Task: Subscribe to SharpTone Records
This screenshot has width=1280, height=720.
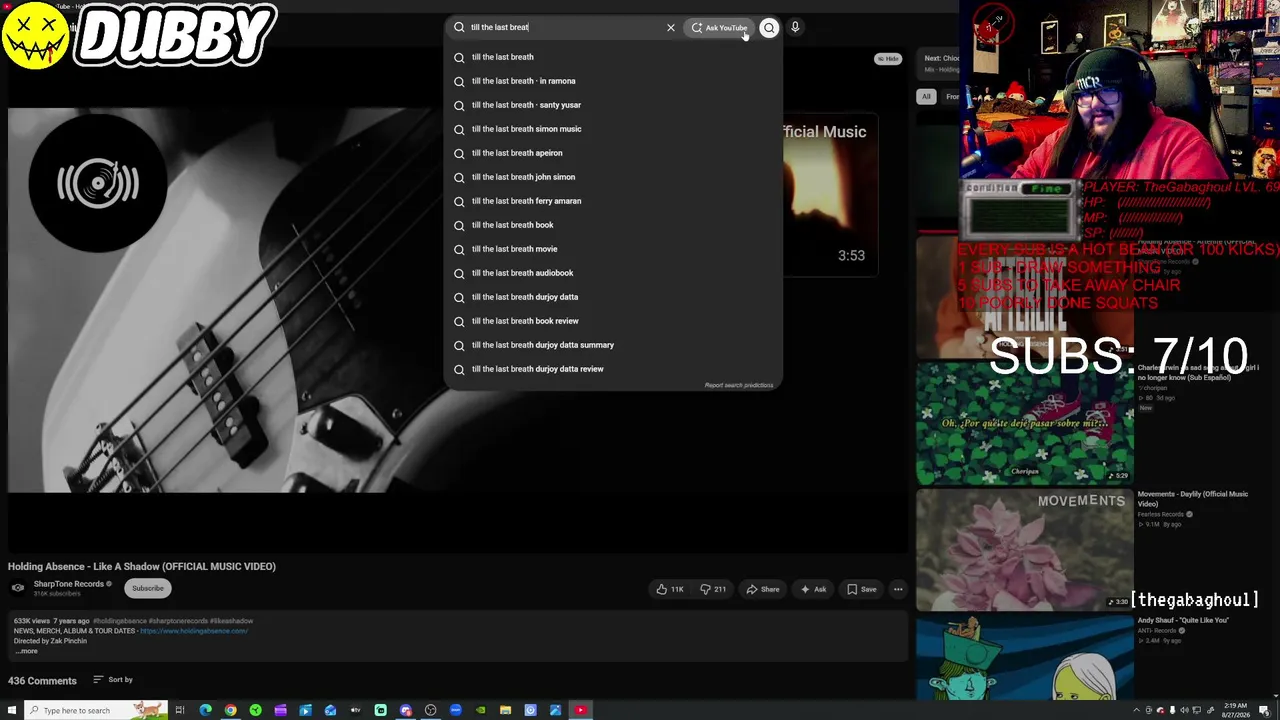Action: [148, 588]
